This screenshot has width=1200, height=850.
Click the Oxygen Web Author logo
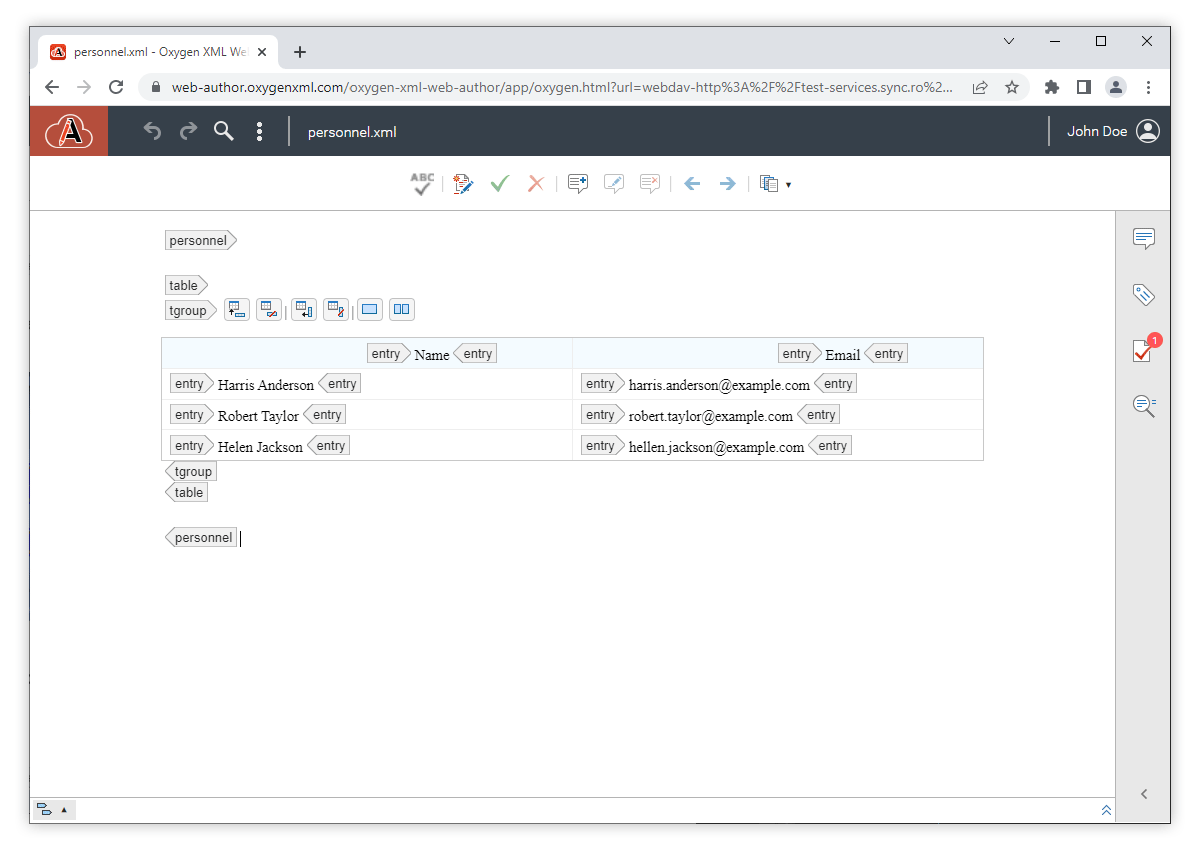pos(69,131)
